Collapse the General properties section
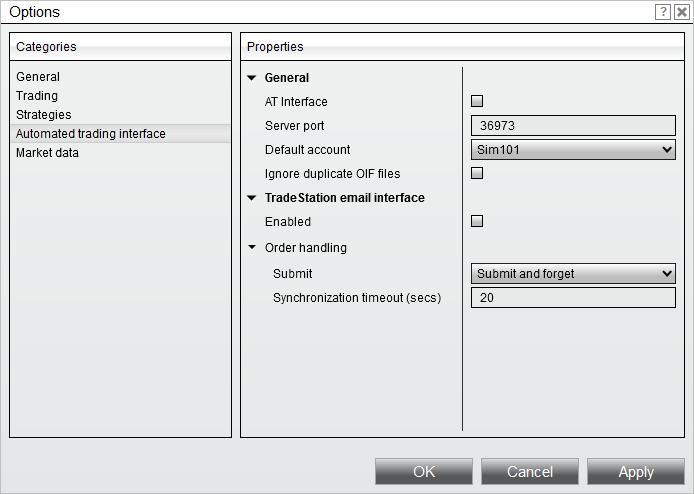 (x=251, y=78)
